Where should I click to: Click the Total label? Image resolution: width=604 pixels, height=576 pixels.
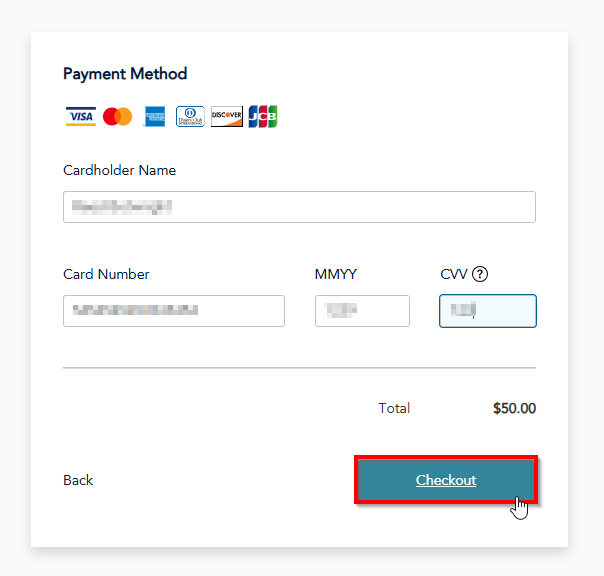[394, 408]
